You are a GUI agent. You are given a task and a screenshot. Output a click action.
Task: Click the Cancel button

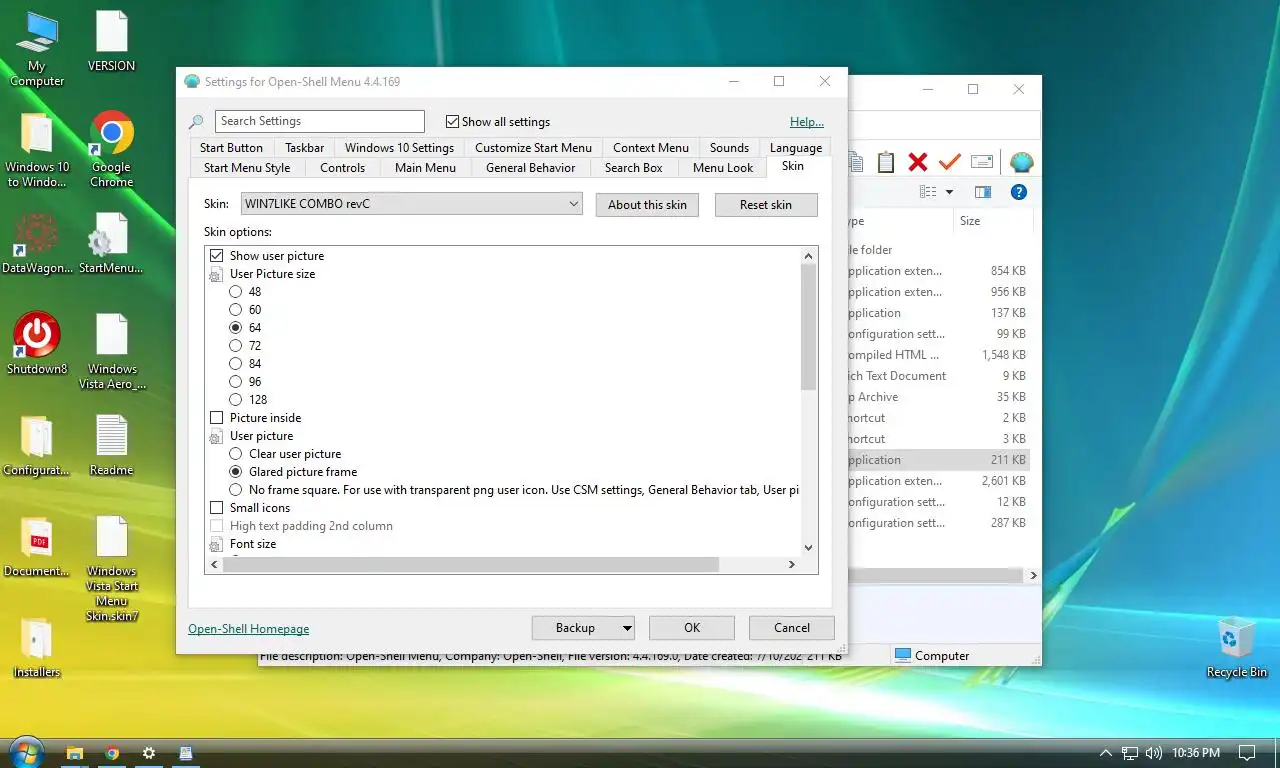click(792, 628)
